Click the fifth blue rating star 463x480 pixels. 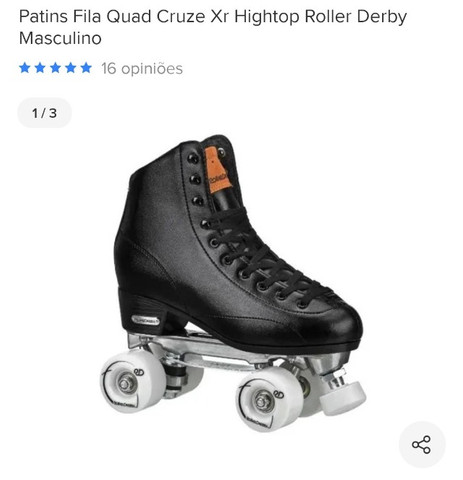coord(86,68)
